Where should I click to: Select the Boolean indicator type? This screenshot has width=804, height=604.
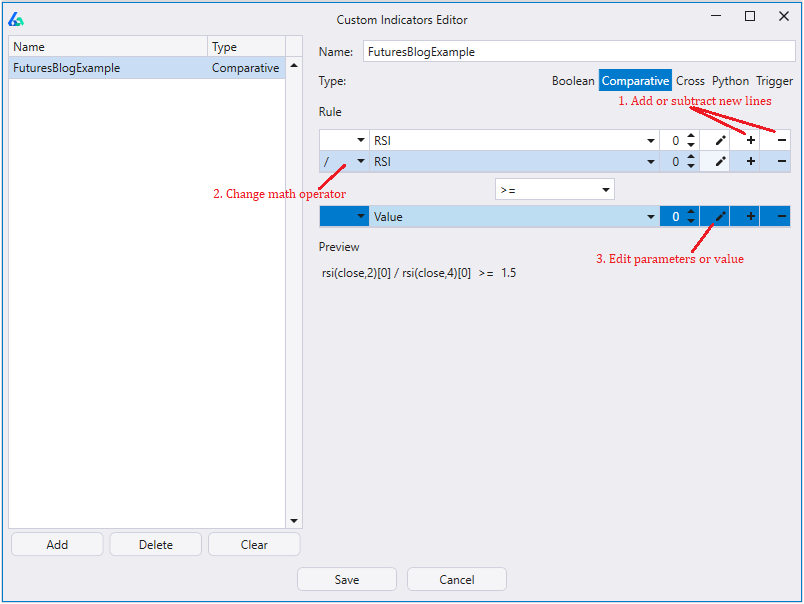click(573, 81)
